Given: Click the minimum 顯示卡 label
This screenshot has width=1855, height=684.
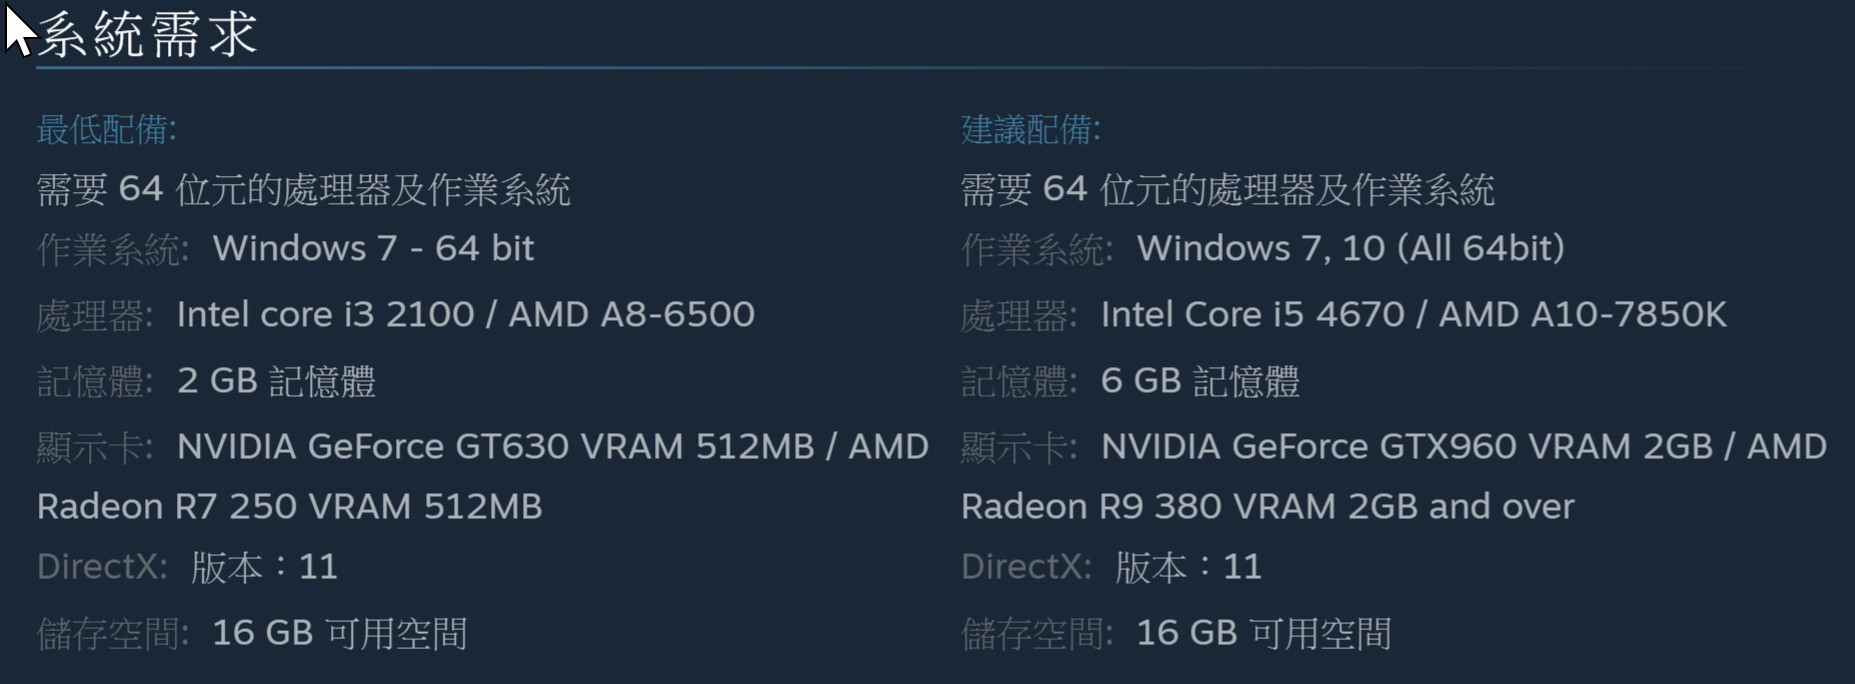Looking at the screenshot, I should tap(95, 447).
